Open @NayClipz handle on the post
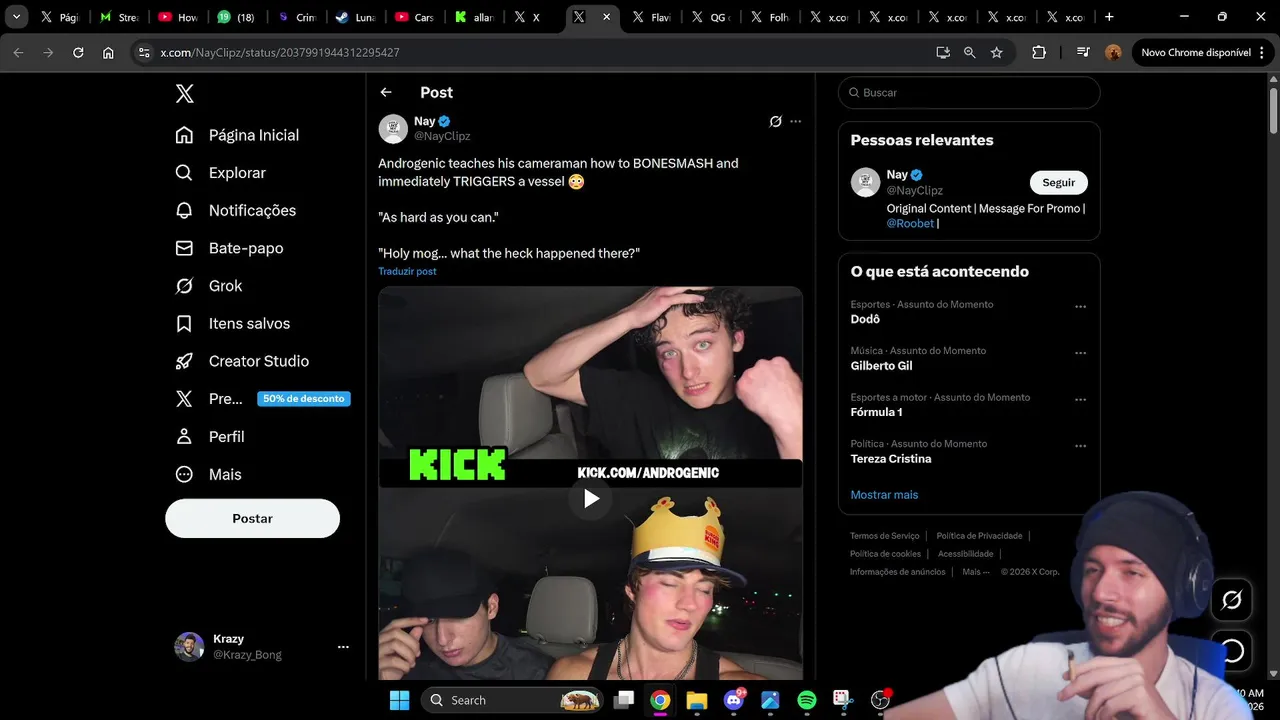The image size is (1280, 720). [442, 136]
